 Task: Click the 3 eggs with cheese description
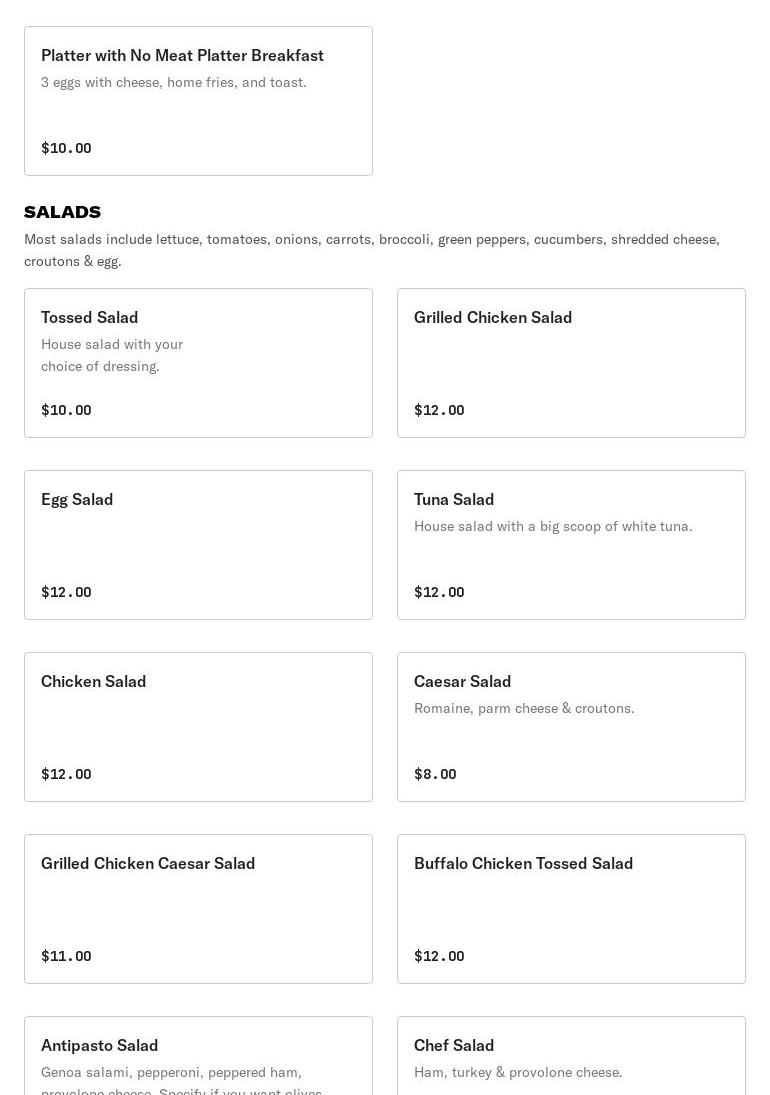(x=174, y=82)
